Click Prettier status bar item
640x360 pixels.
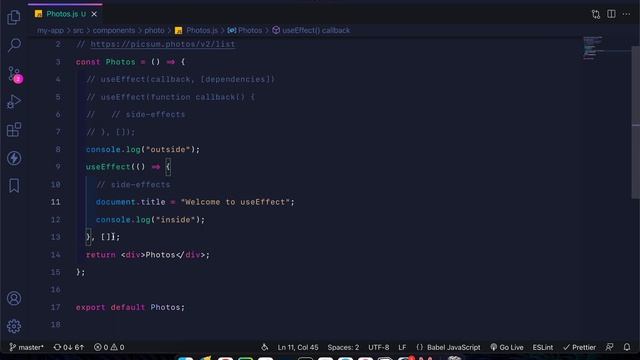click(x=579, y=347)
